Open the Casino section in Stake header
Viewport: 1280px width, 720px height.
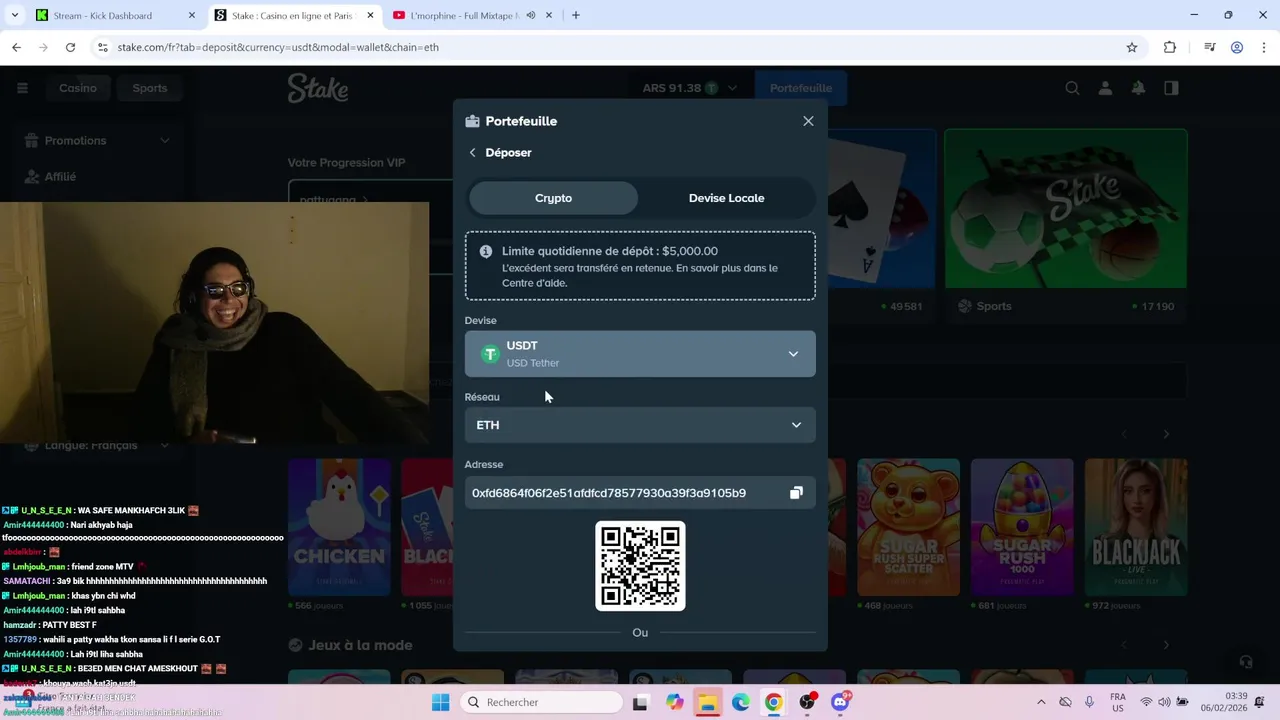pyautogui.click(x=78, y=88)
